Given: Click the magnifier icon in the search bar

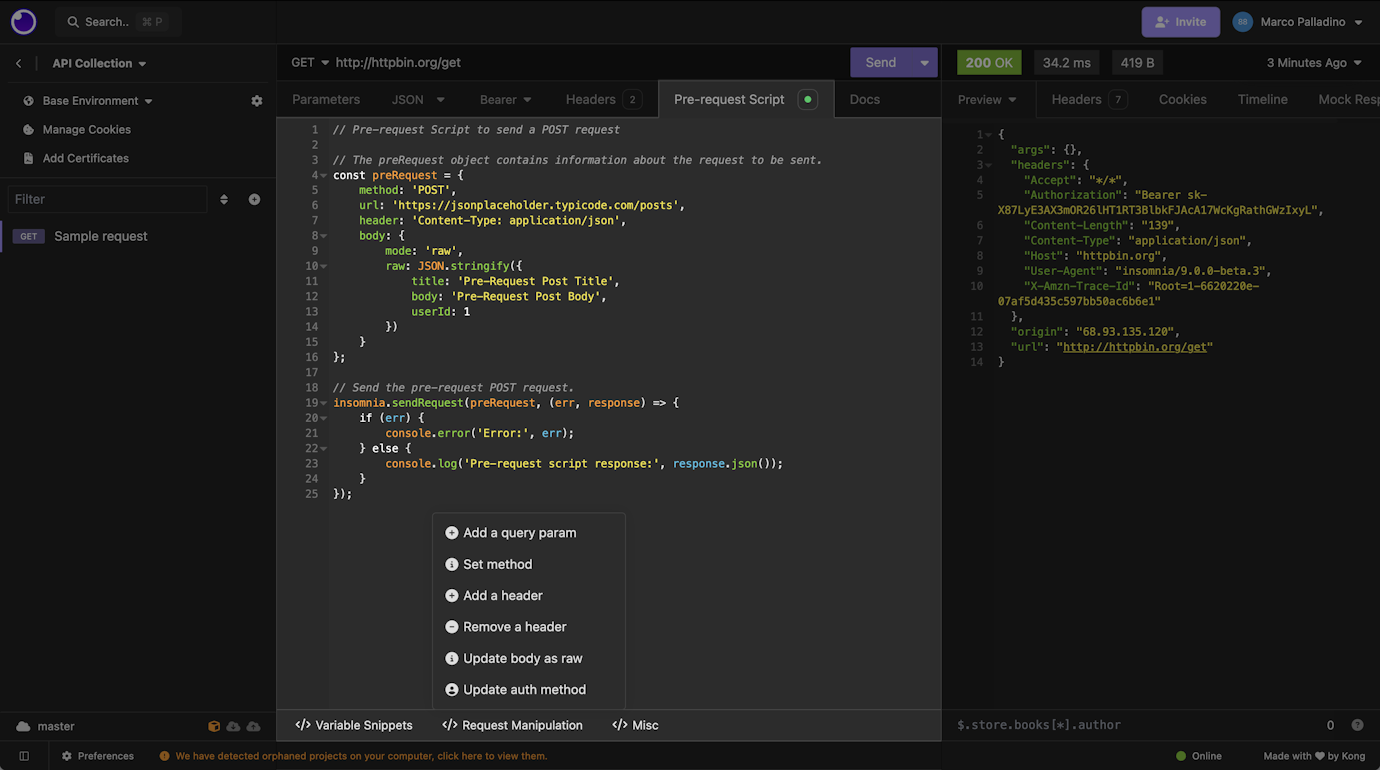Looking at the screenshot, I should point(71,21).
